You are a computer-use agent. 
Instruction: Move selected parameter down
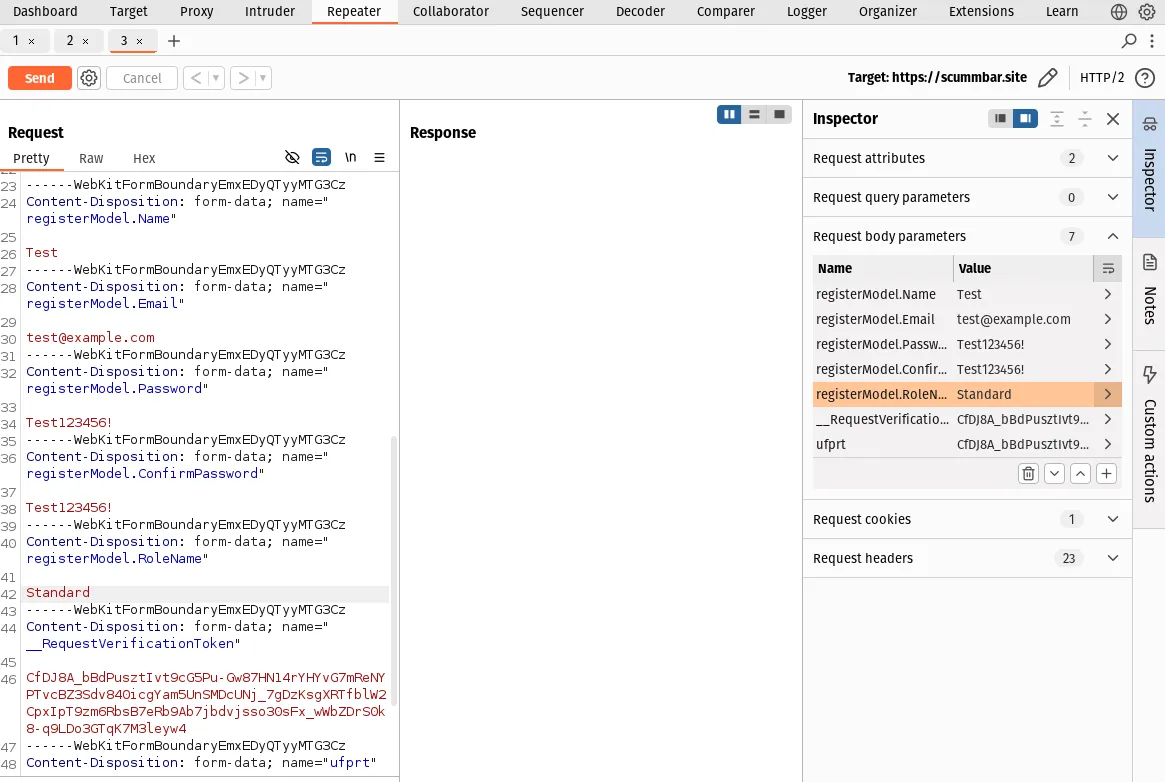(1054, 474)
